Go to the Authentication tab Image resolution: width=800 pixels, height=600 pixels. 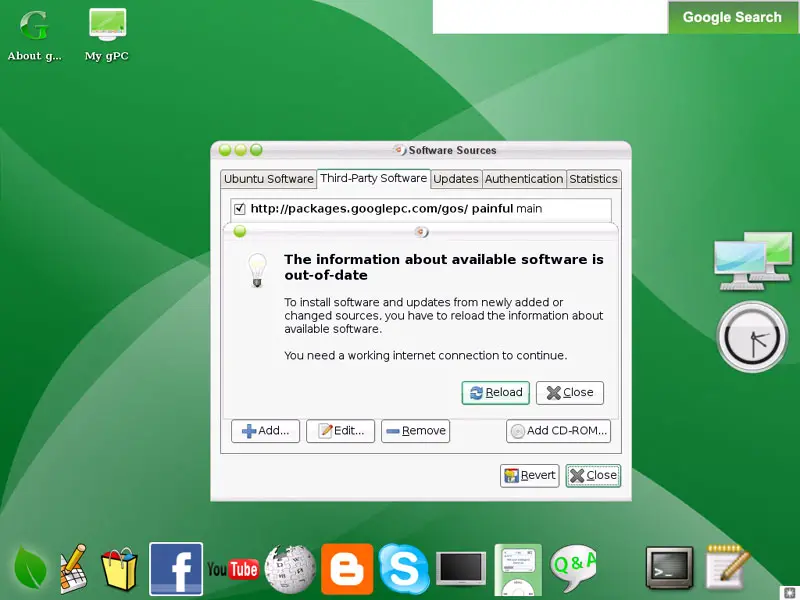click(524, 179)
